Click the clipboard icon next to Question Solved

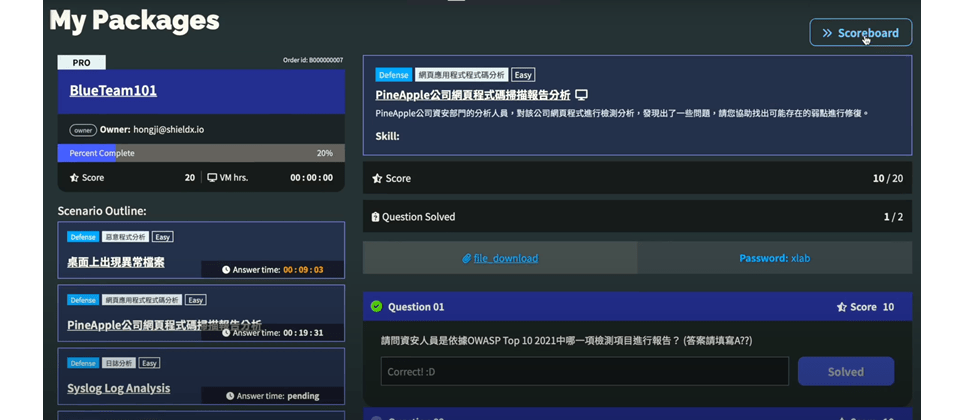coord(376,217)
